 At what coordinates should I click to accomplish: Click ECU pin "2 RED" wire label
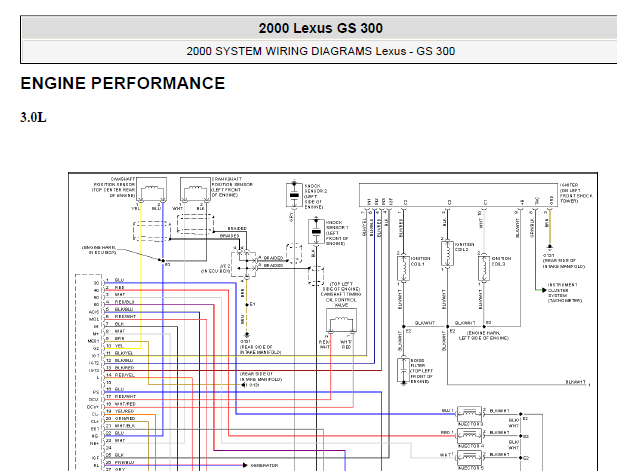click(115, 288)
